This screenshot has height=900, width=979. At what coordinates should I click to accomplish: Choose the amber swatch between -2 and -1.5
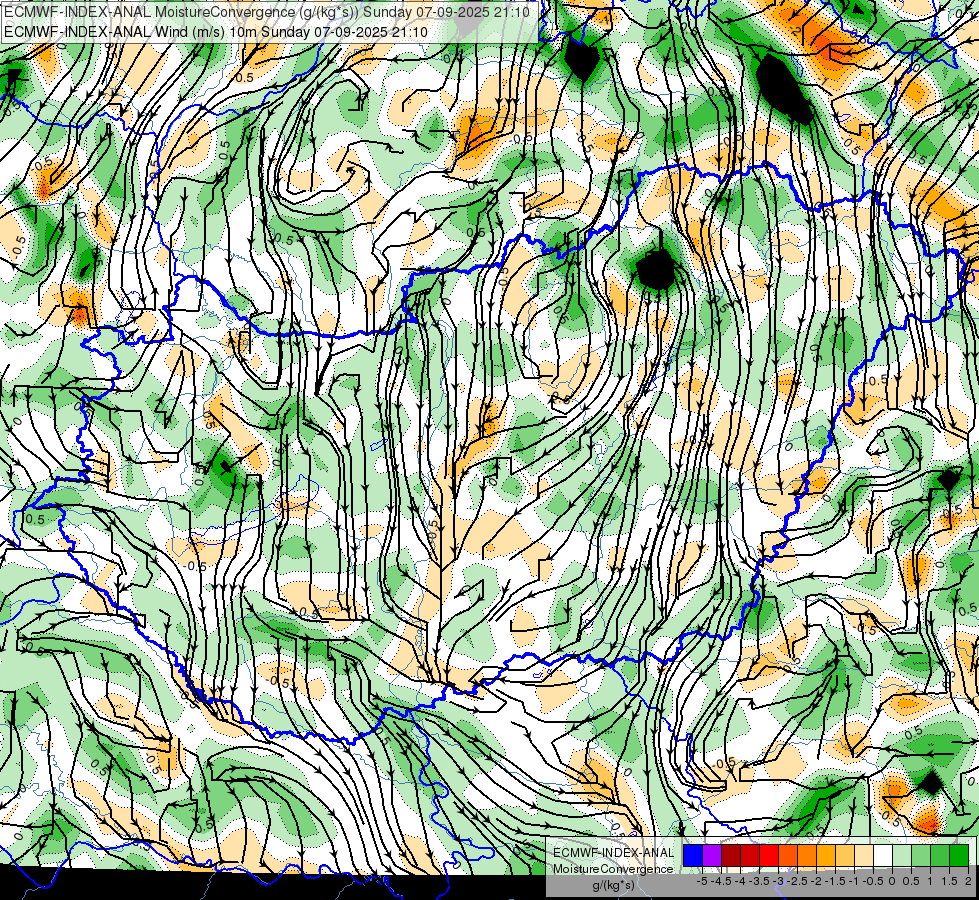click(826, 856)
